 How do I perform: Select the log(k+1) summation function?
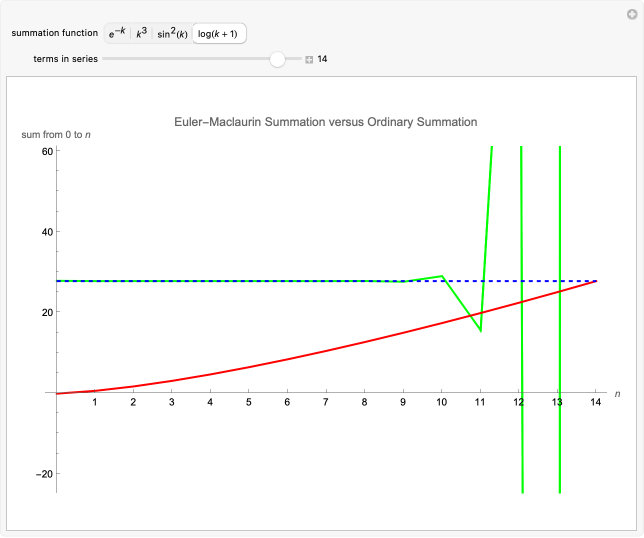tap(219, 33)
